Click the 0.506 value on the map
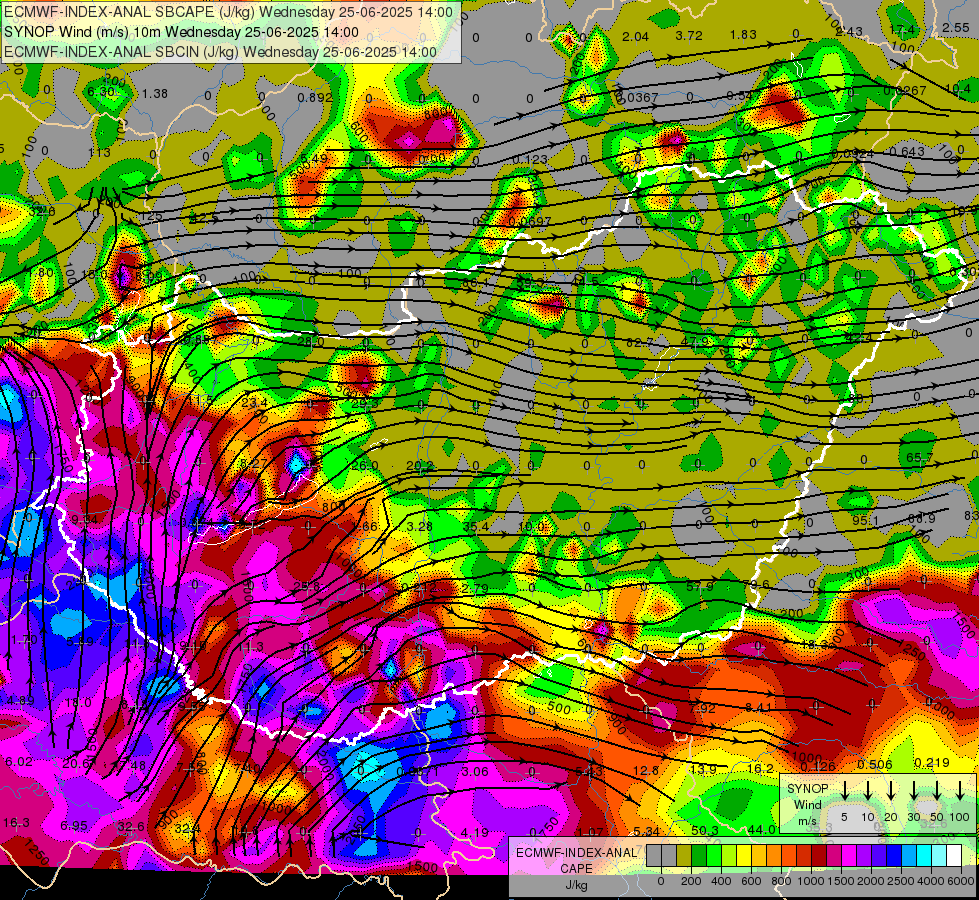979x900 pixels. point(875,764)
